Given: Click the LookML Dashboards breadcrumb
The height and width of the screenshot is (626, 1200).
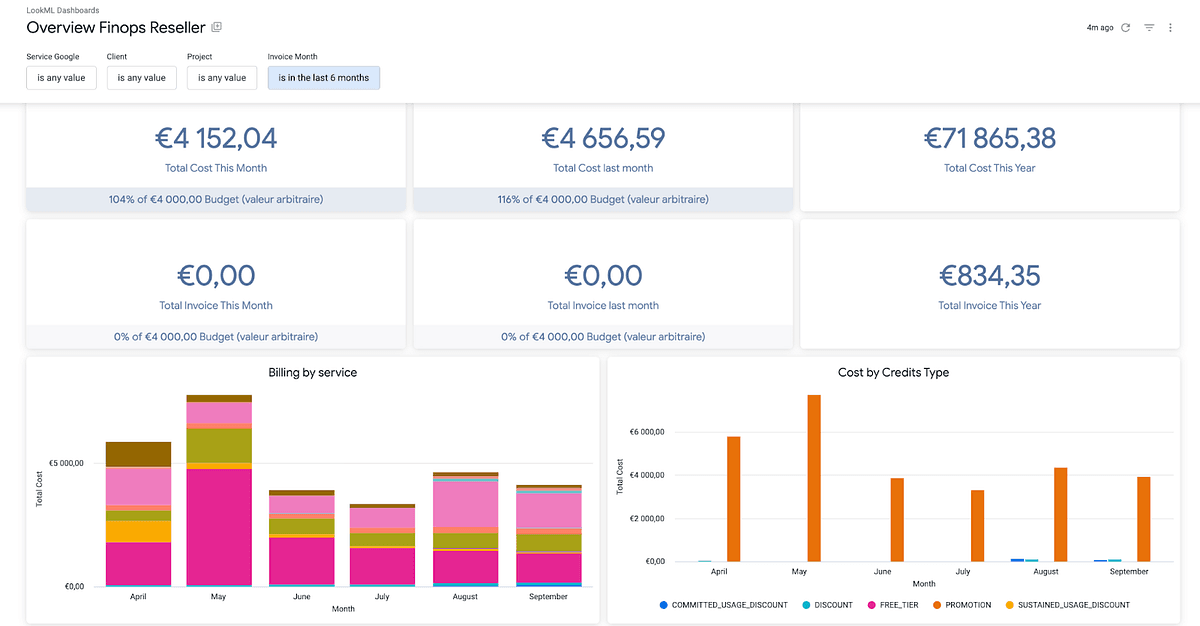Looking at the screenshot, I should (62, 10).
